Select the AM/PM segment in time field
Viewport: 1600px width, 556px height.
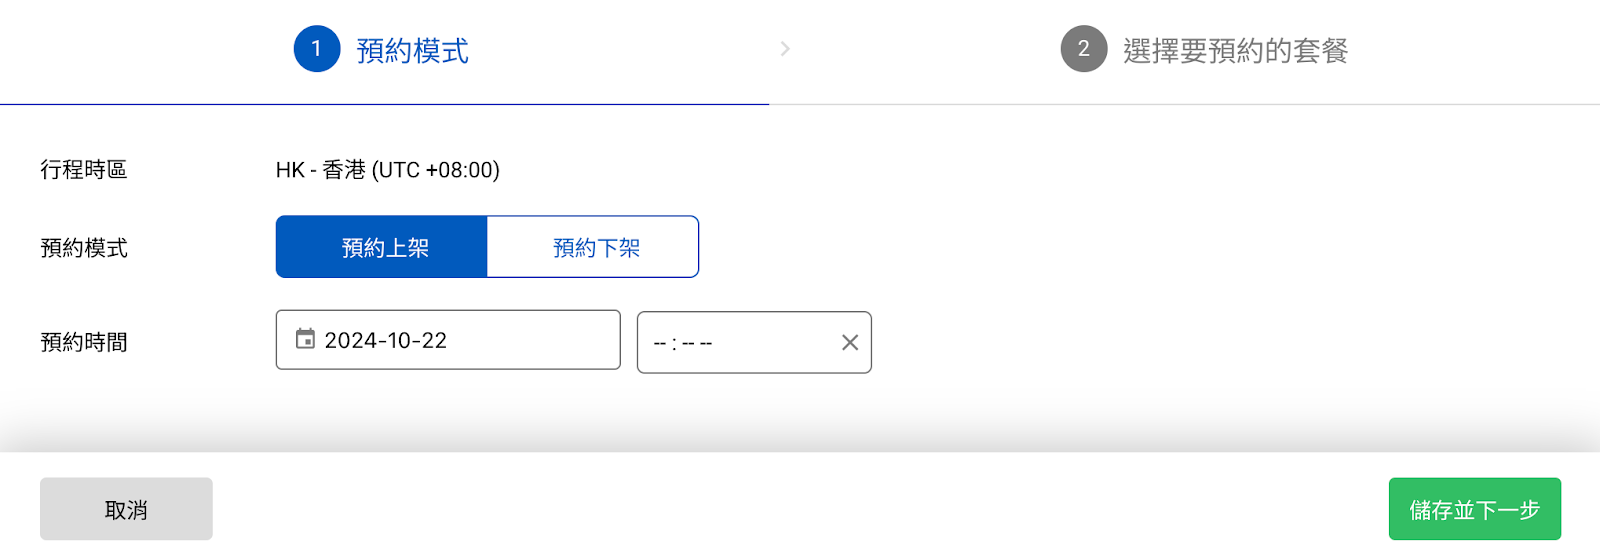coord(706,343)
